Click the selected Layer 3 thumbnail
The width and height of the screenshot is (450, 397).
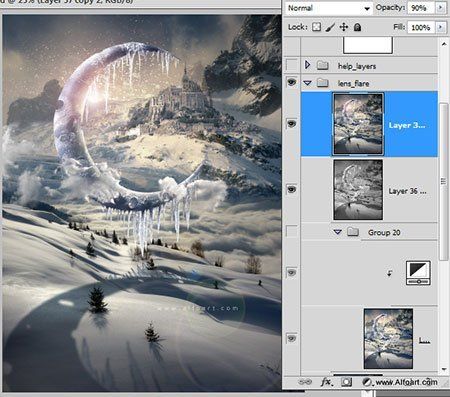tap(358, 124)
